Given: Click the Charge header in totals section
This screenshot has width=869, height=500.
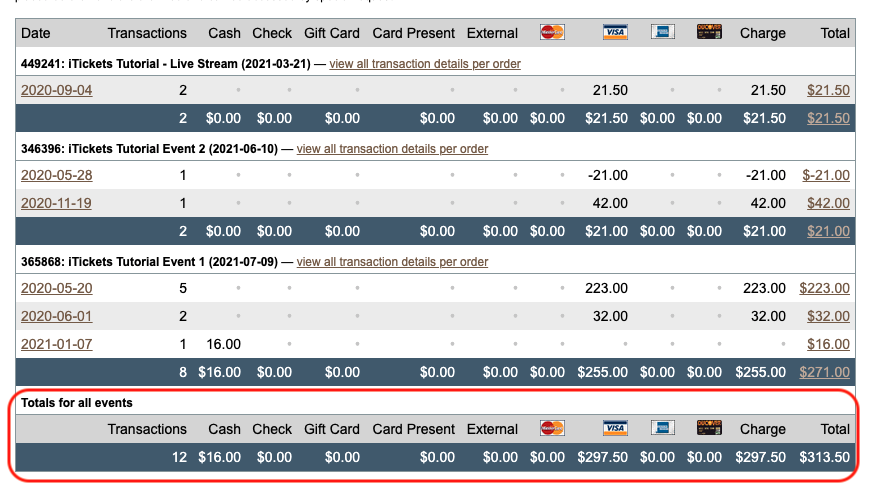Looking at the screenshot, I should 763,429.
